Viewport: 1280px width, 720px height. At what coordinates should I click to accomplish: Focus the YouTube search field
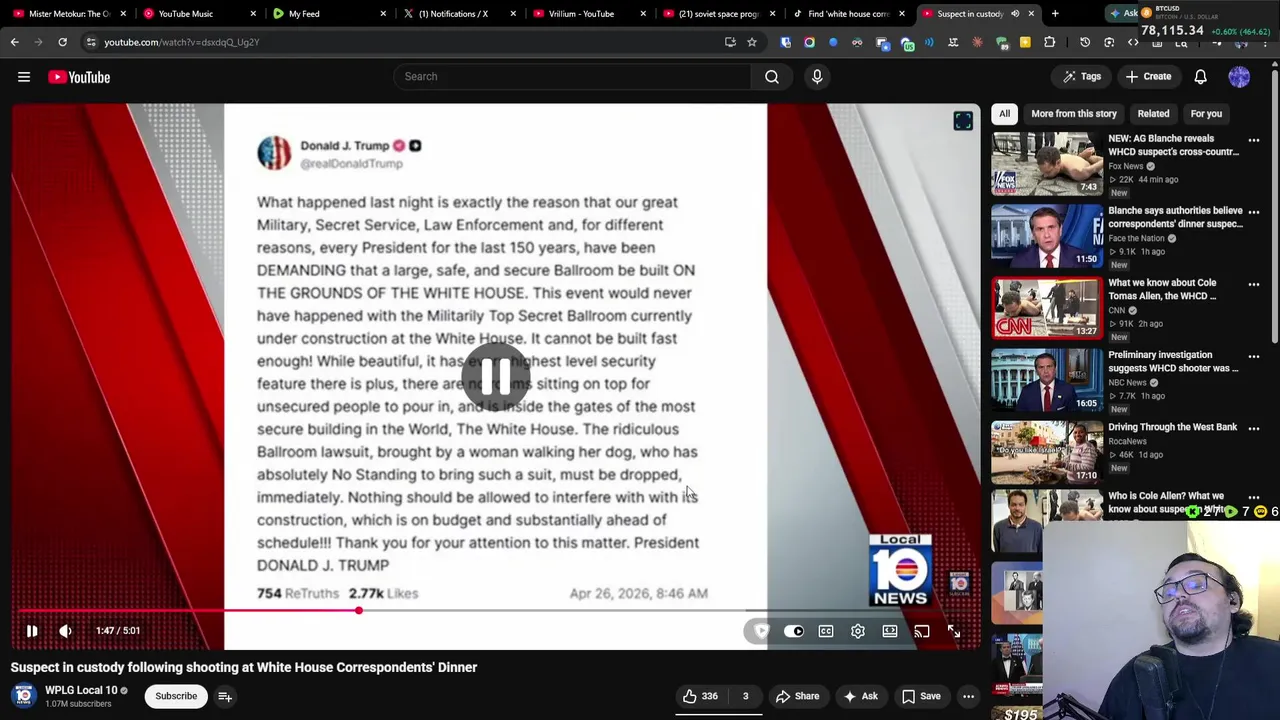coord(572,76)
